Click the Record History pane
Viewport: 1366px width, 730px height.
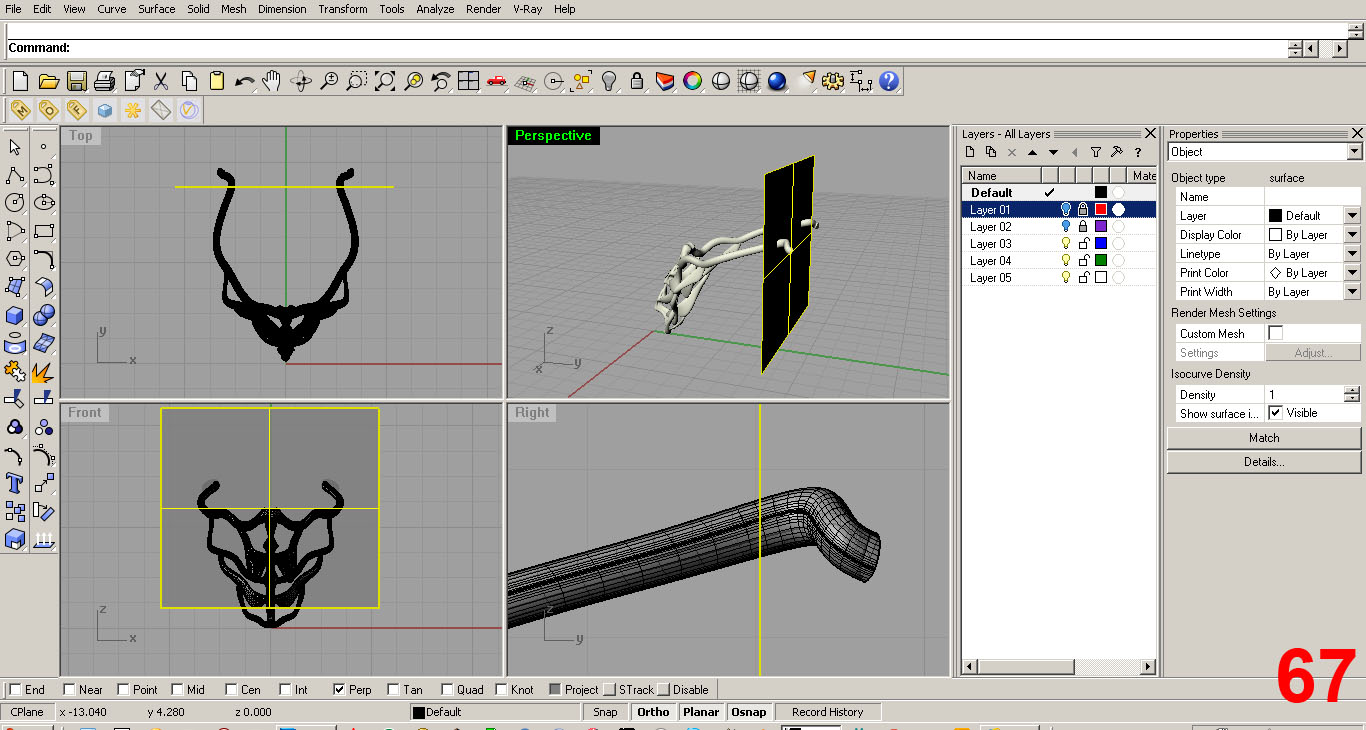[827, 712]
